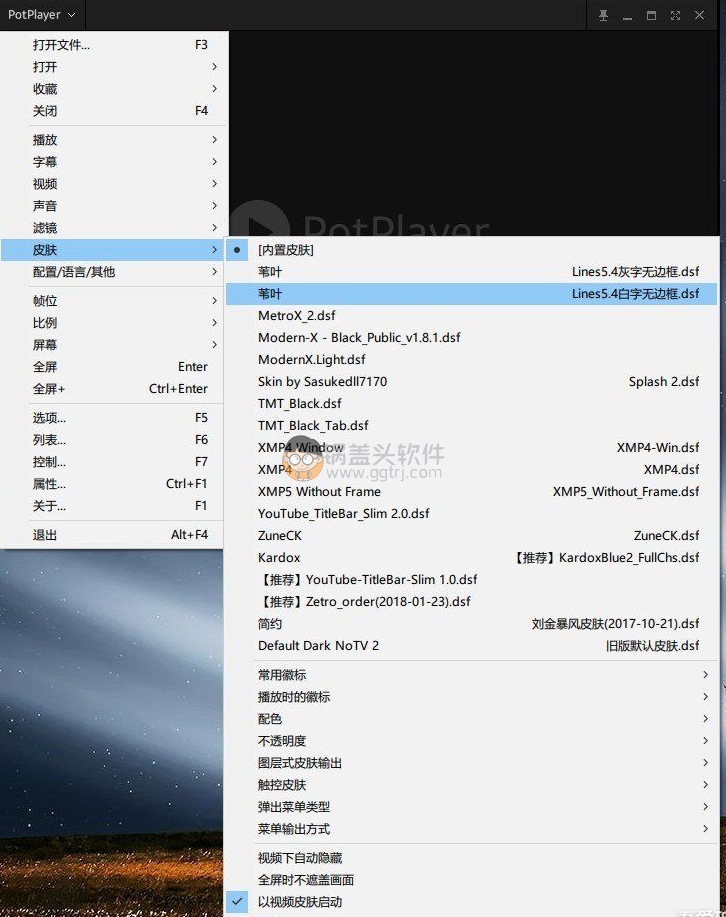Toggle 以视频皮肤启动 checked option

472,902
